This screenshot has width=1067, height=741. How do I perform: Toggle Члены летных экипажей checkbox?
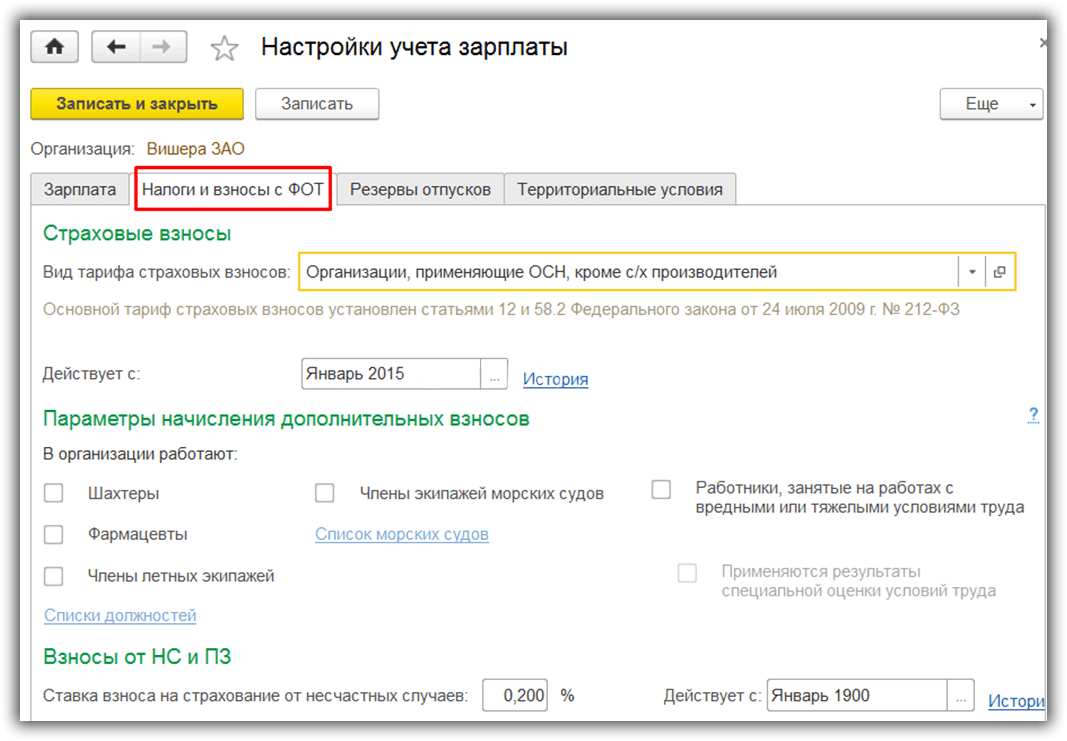(x=54, y=576)
